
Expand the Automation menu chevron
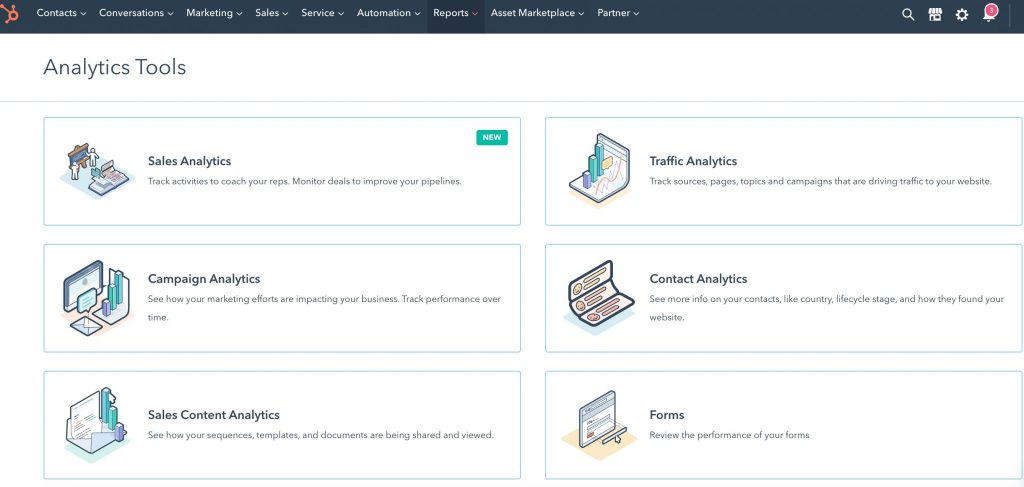coord(417,14)
